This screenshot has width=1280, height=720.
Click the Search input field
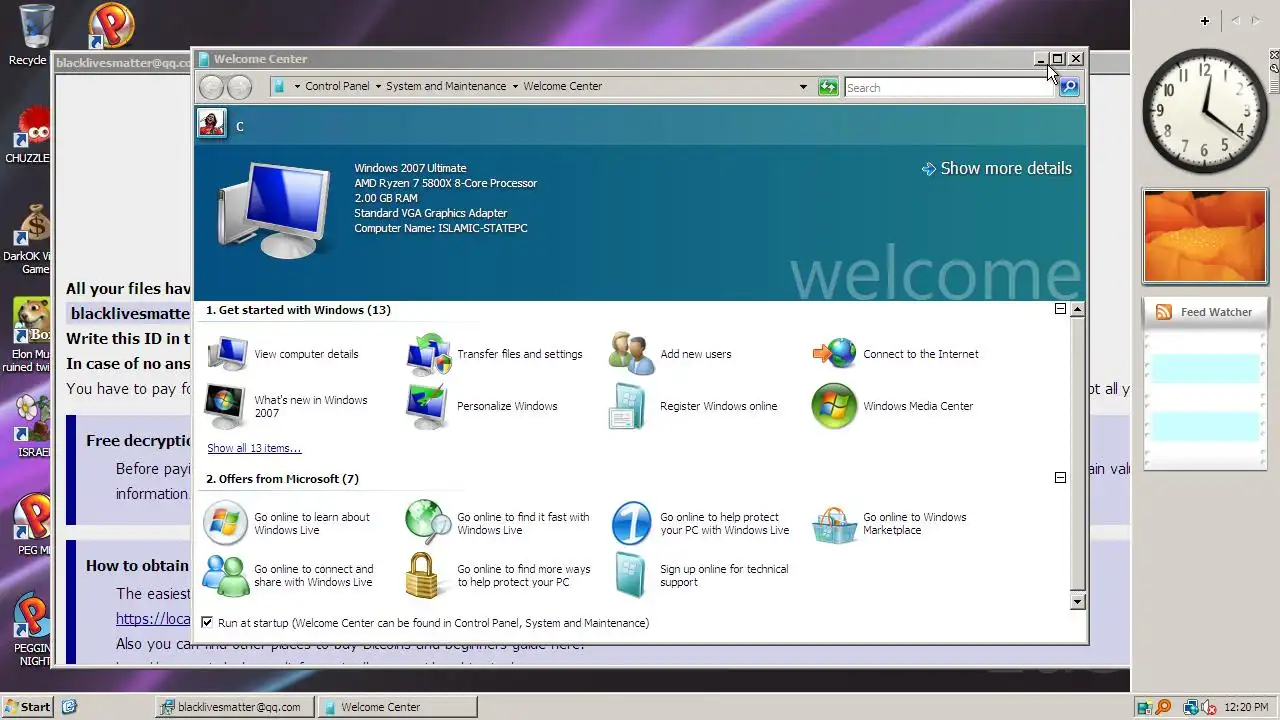click(950, 88)
